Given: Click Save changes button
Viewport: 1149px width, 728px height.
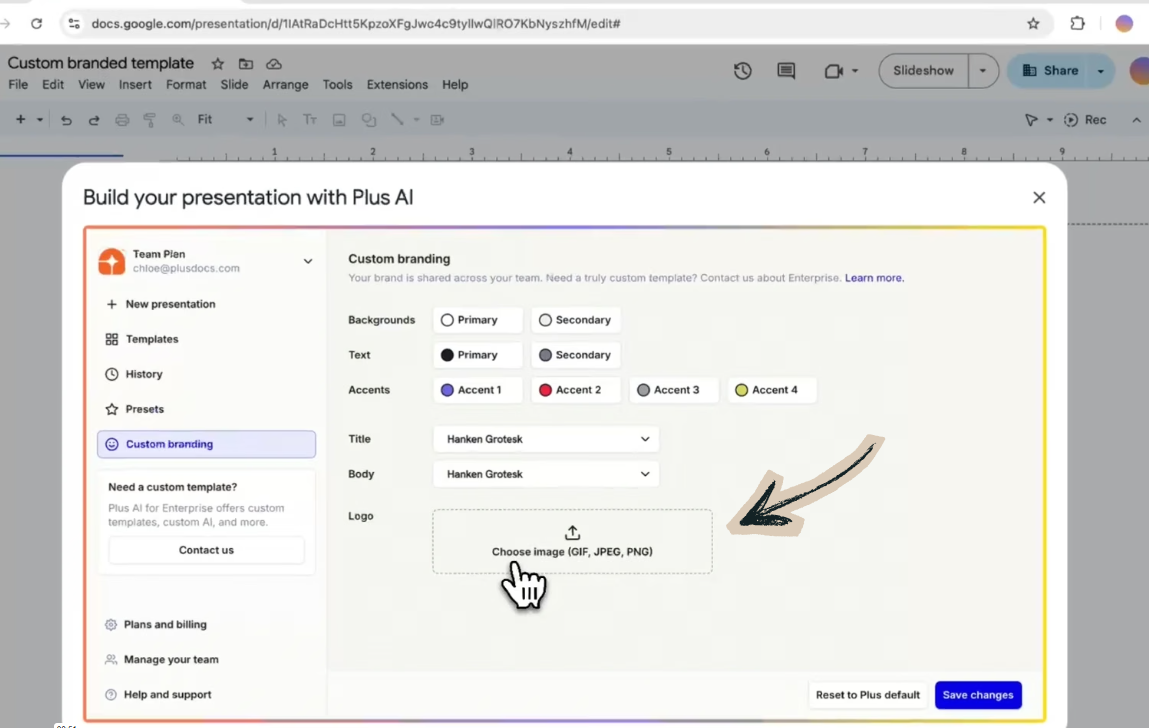Looking at the screenshot, I should pyautogui.click(x=978, y=695).
